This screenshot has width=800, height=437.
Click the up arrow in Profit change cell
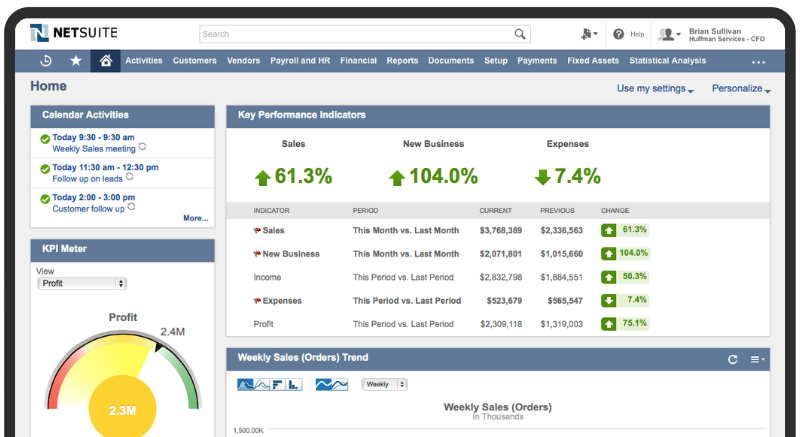coord(608,324)
